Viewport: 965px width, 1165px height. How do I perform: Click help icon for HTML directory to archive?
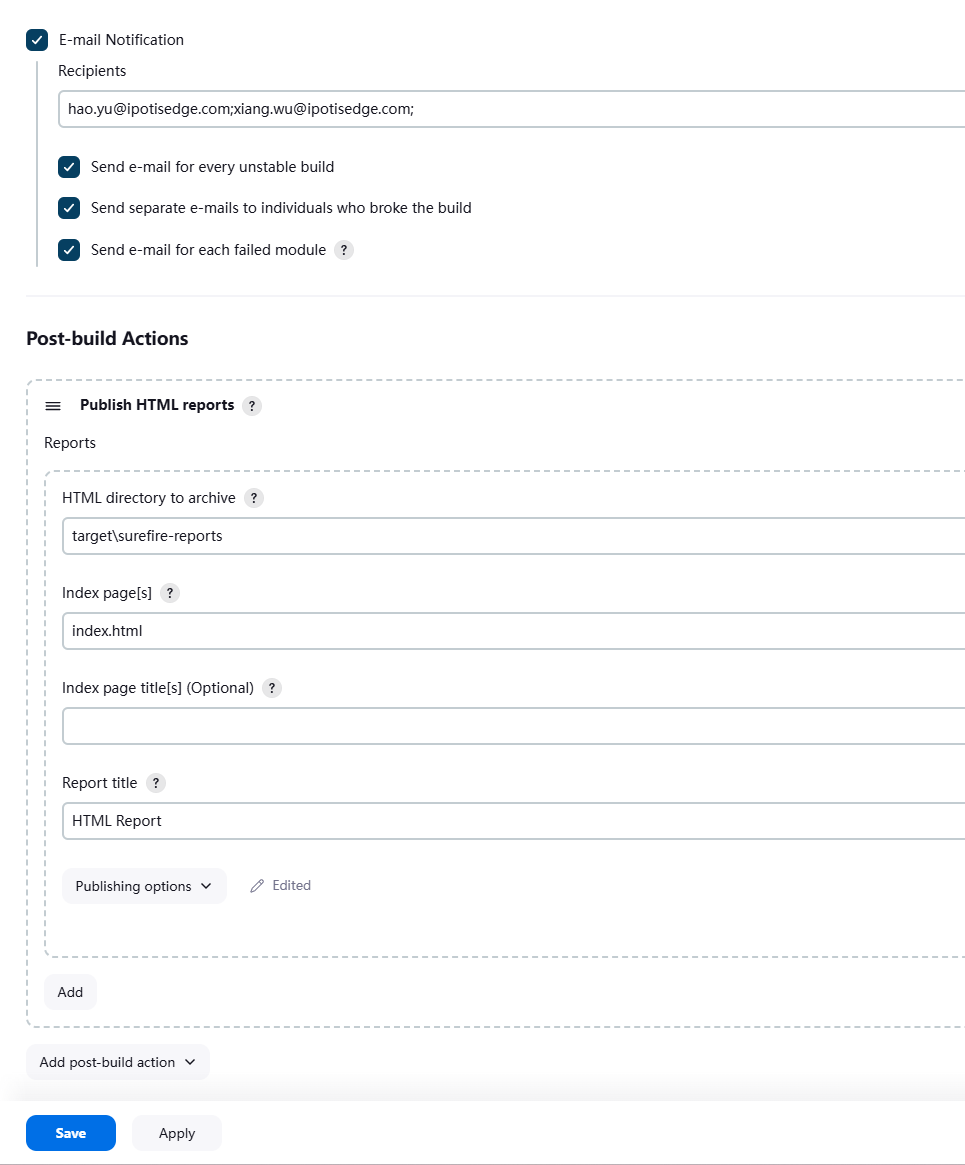tap(254, 498)
